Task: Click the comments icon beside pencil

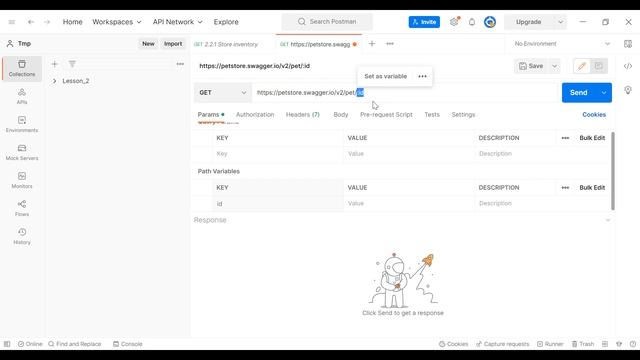Action: [599, 66]
